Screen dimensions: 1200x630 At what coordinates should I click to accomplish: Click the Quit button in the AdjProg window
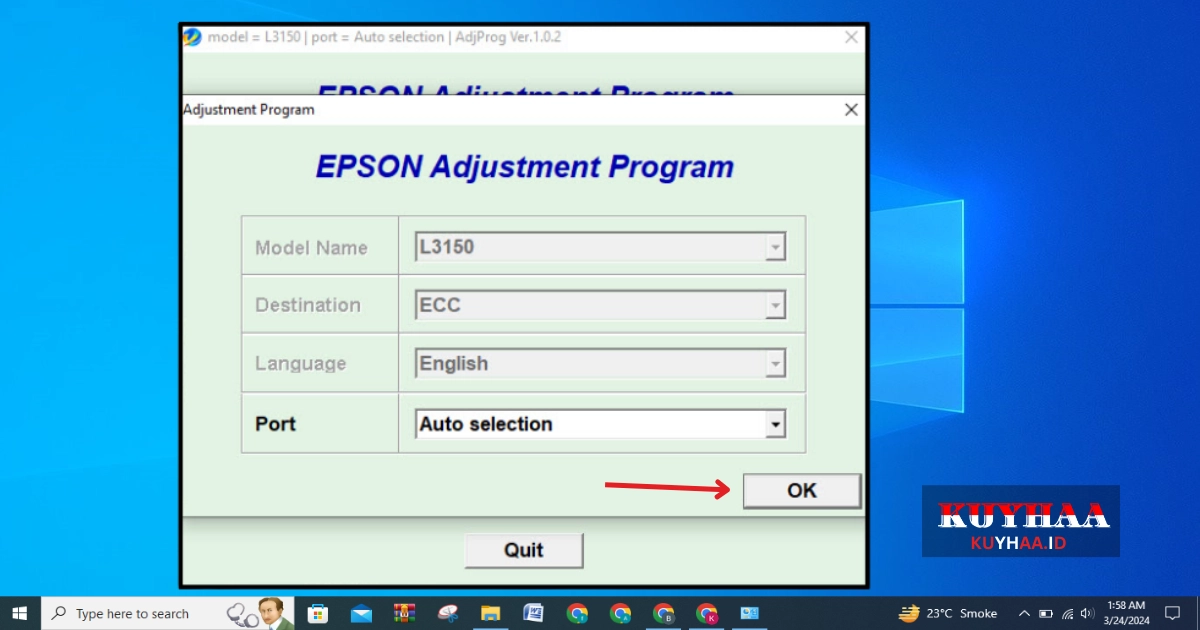coord(524,550)
